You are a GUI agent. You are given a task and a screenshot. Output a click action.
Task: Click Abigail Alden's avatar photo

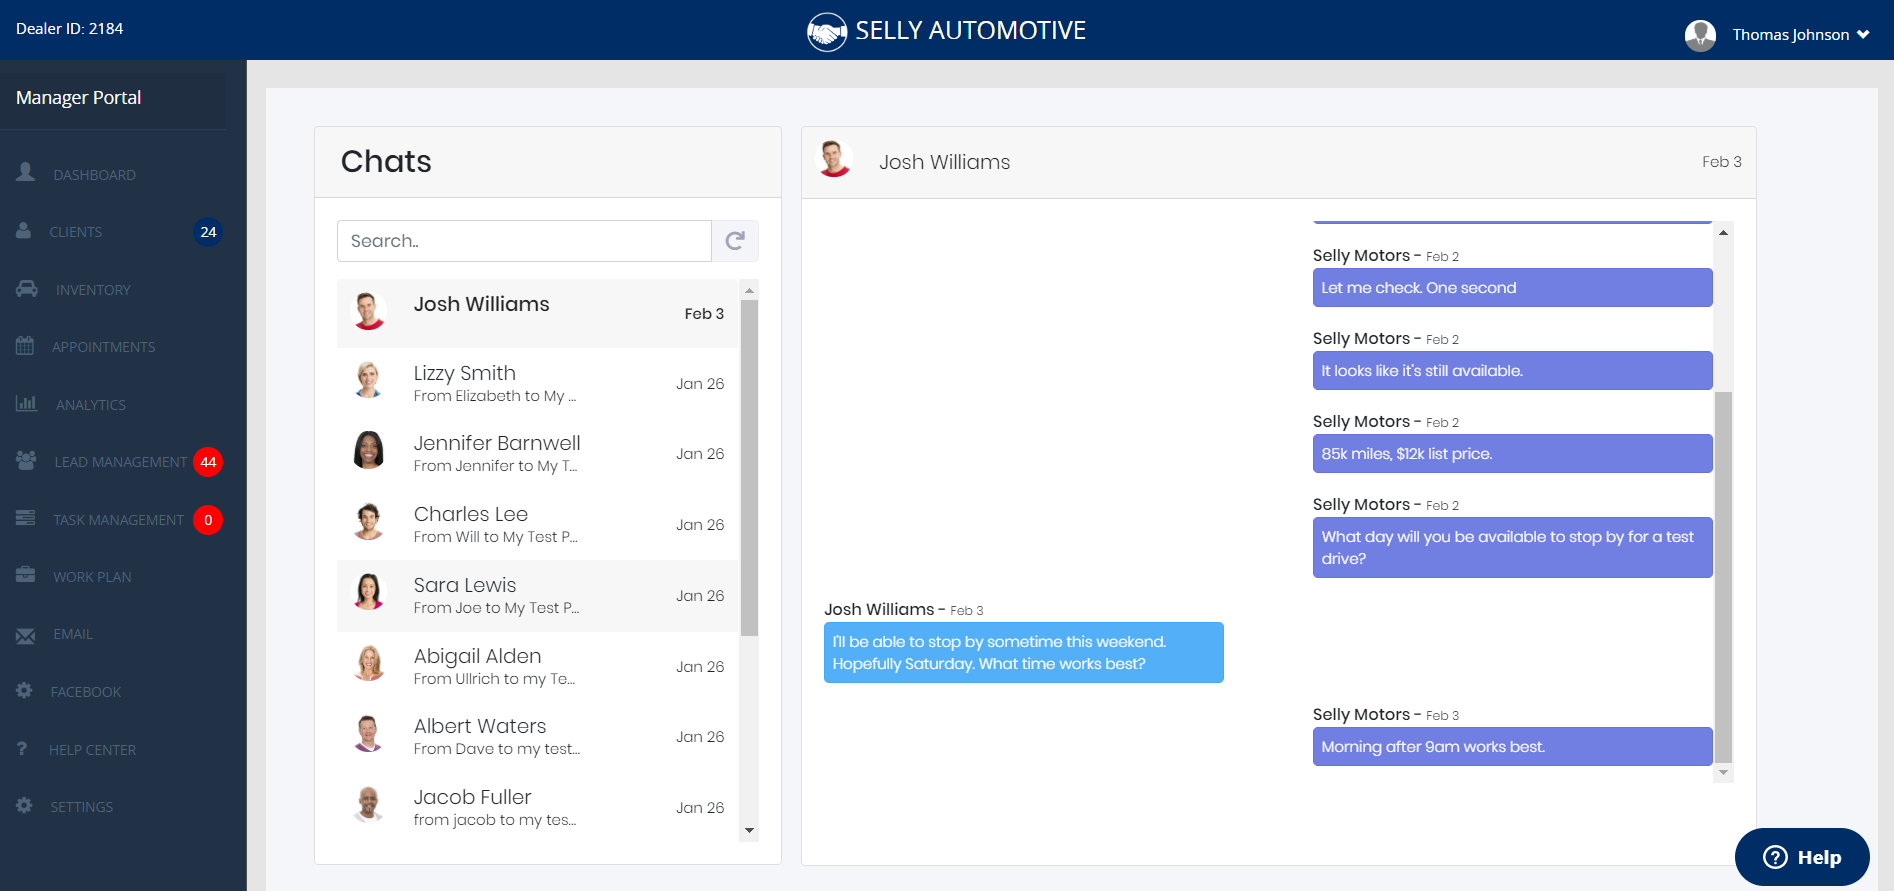(x=369, y=663)
